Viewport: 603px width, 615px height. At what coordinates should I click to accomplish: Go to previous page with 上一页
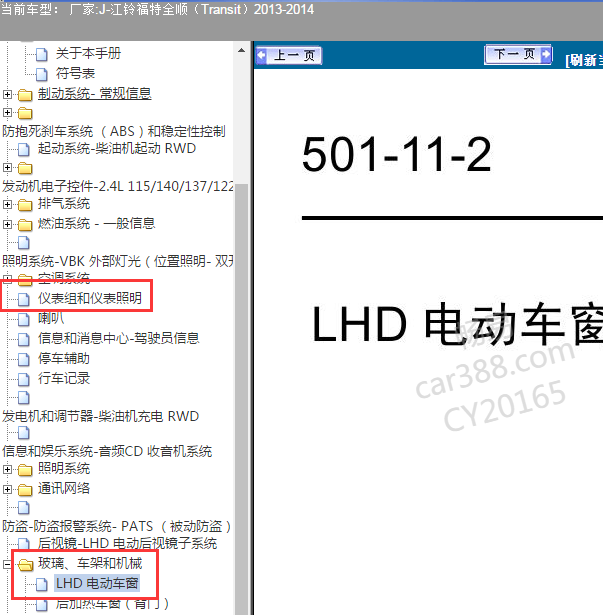click(x=289, y=55)
